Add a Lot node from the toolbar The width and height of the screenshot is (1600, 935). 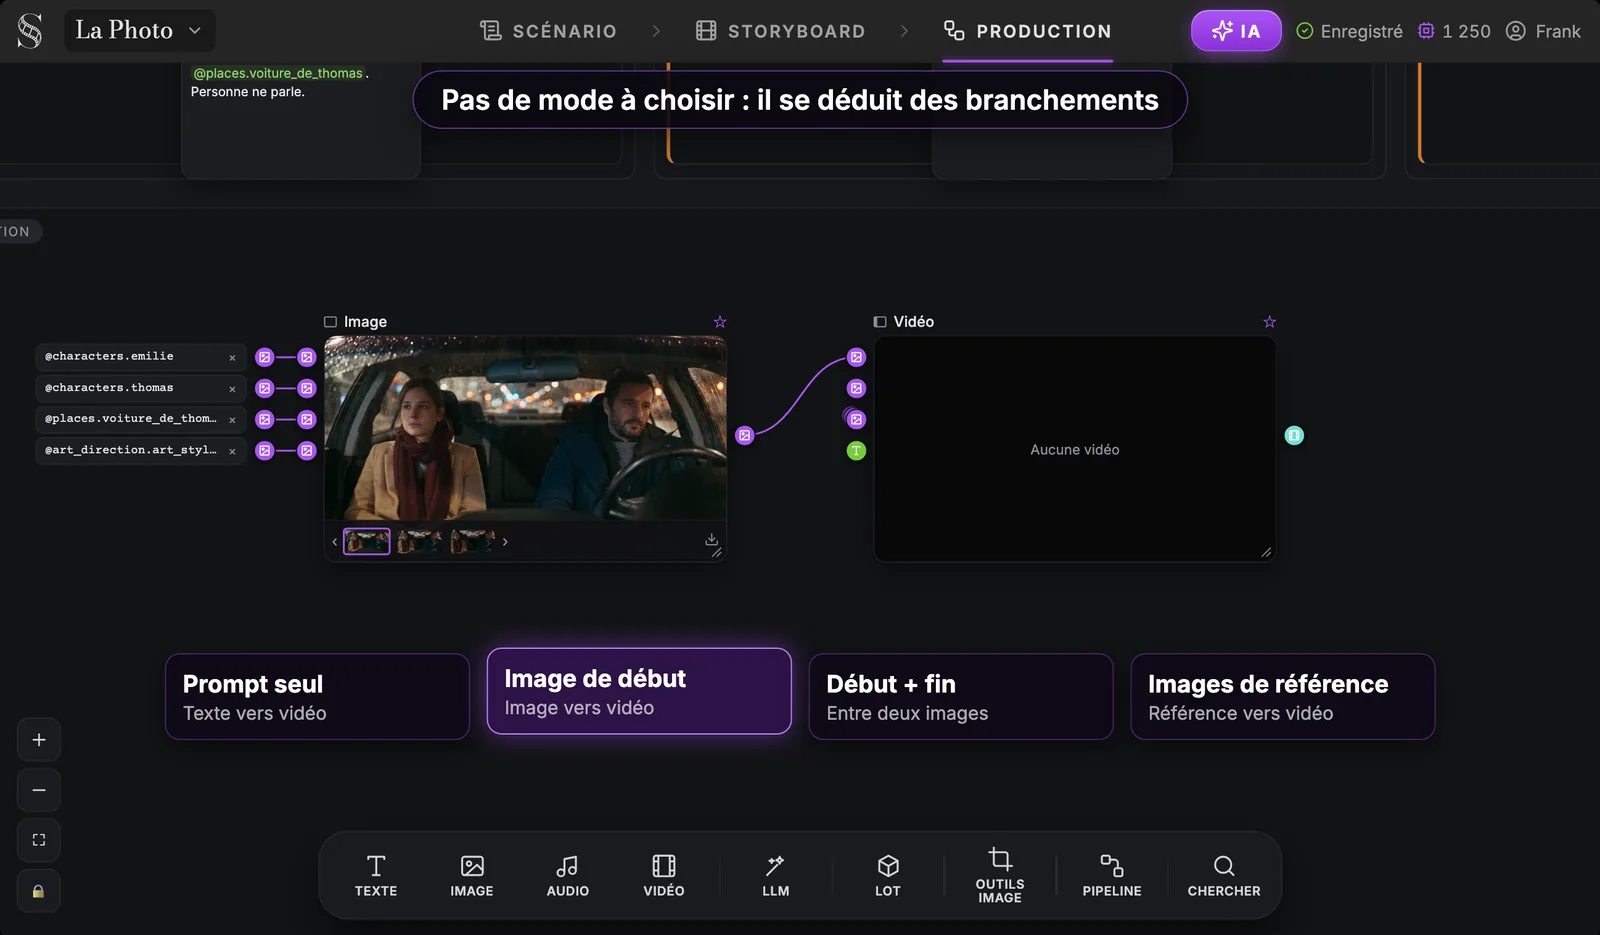[888, 876]
